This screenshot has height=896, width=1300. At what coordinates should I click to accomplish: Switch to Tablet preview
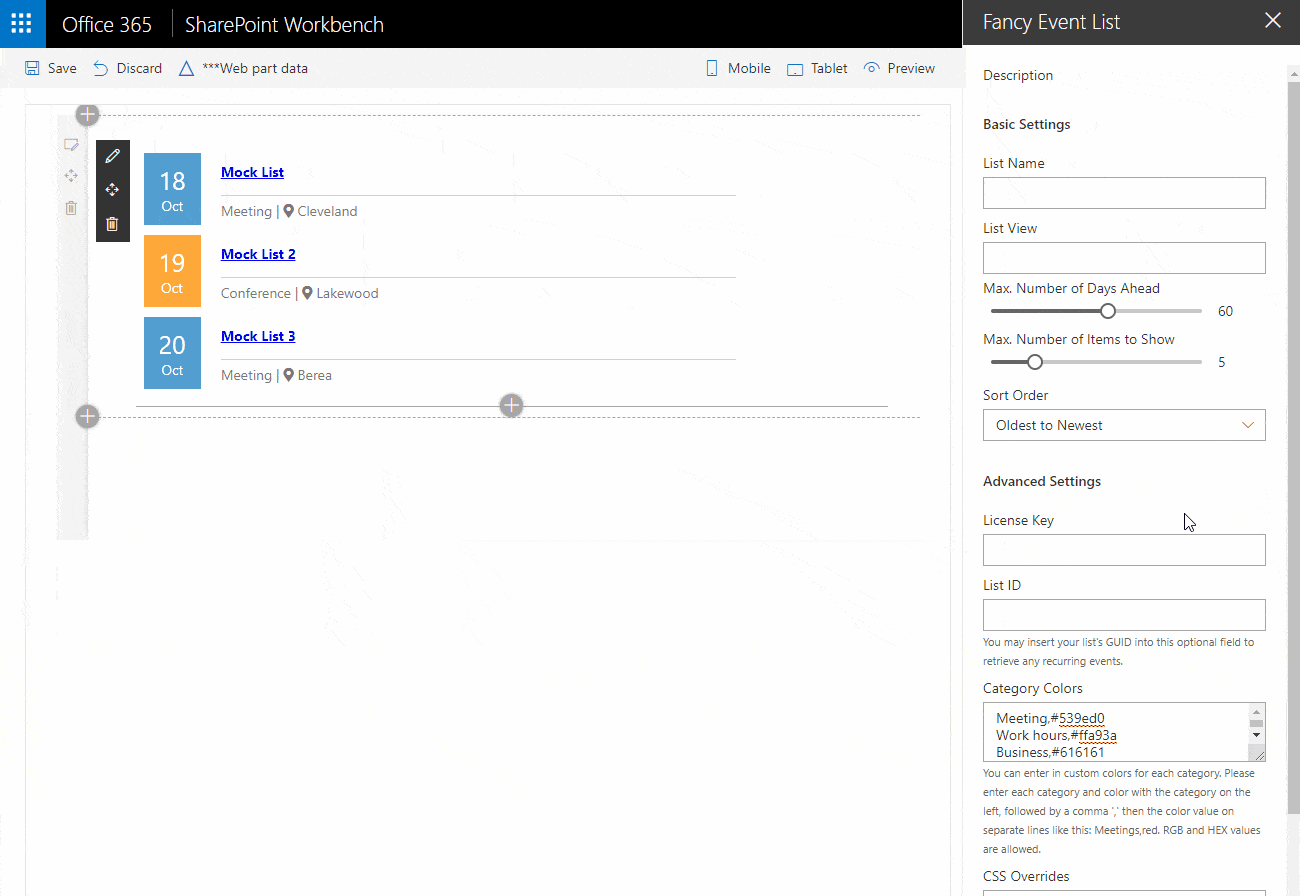pyautogui.click(x=817, y=68)
